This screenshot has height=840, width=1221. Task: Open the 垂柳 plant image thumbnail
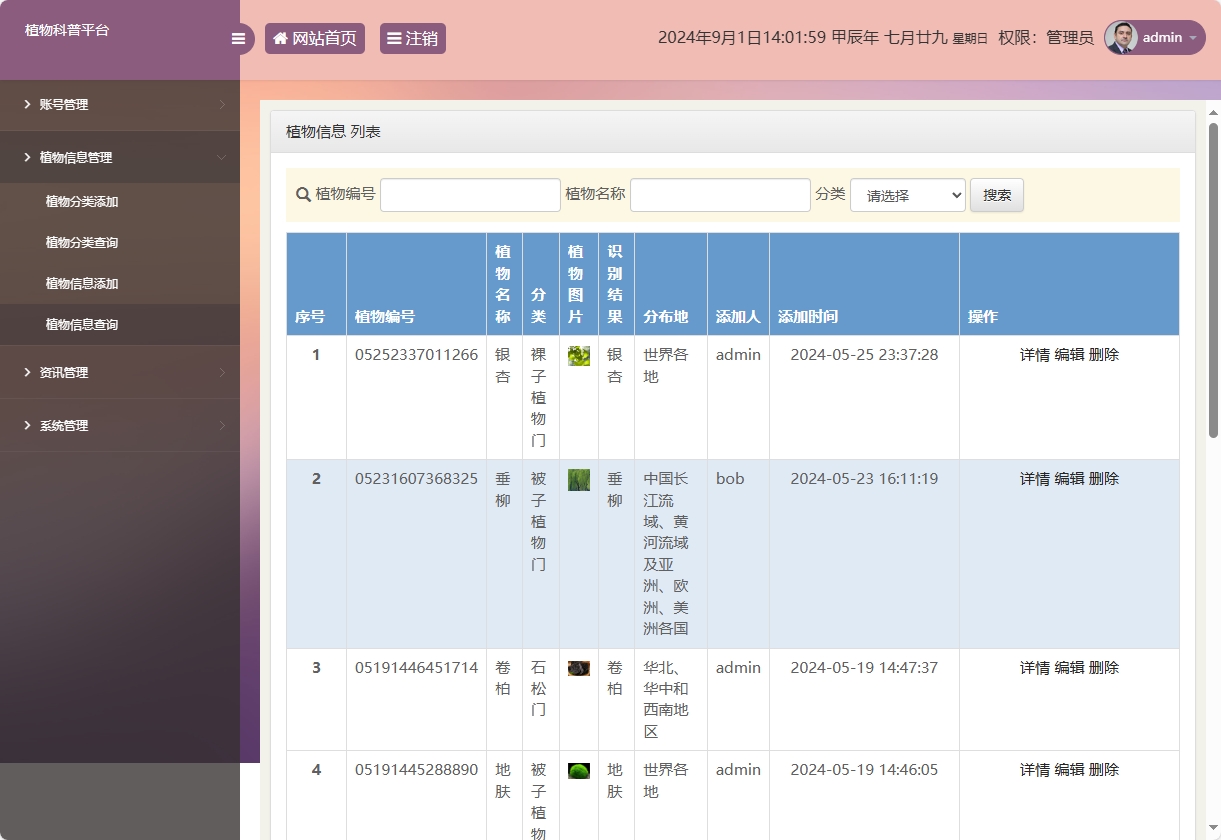579,480
